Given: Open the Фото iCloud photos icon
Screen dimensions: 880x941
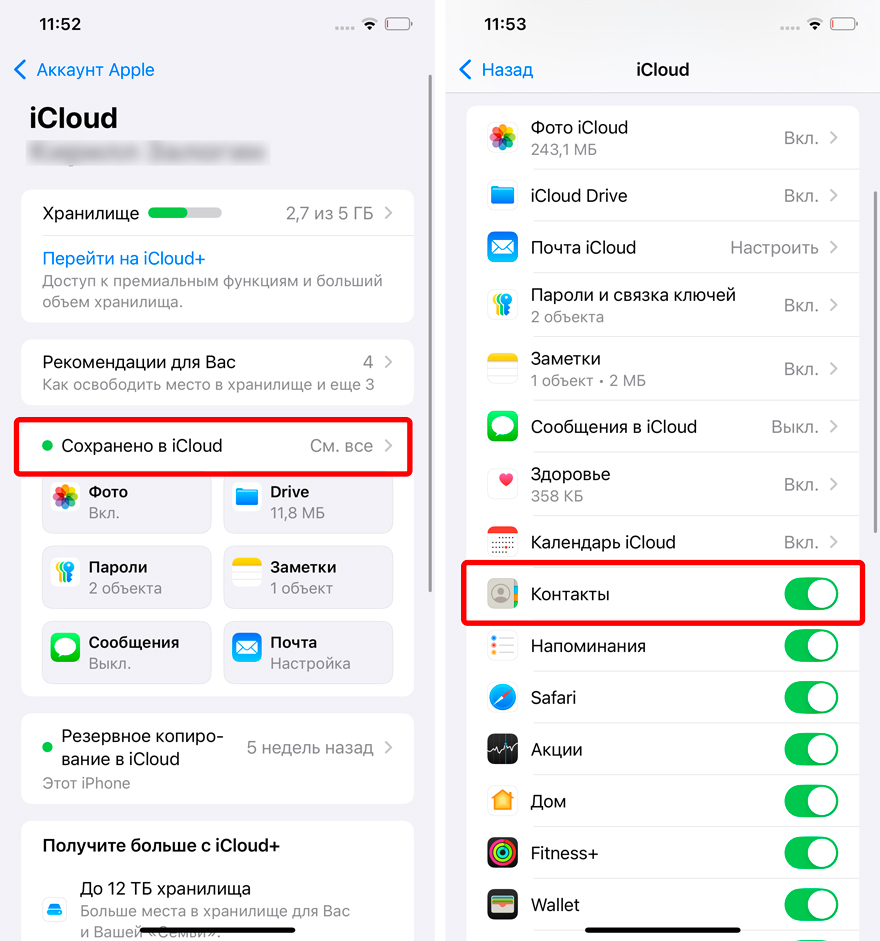Looking at the screenshot, I should click(502, 137).
